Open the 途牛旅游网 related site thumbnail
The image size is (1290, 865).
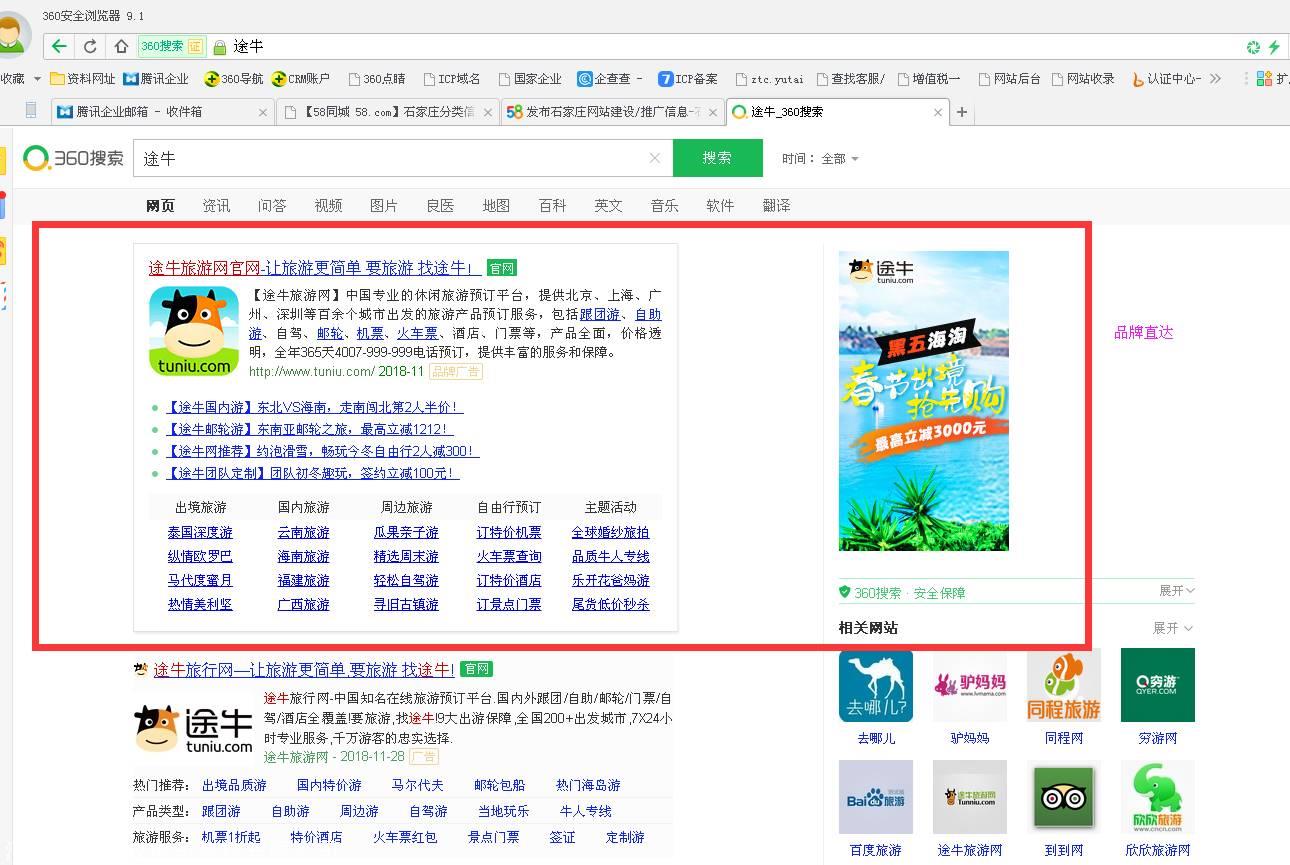970,797
